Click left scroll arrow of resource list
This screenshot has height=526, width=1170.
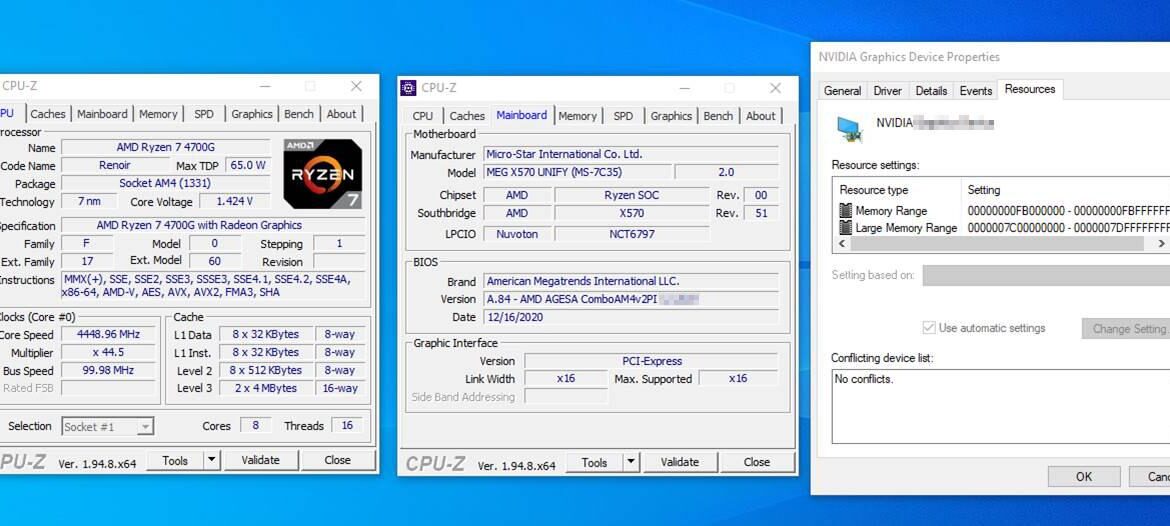pos(842,244)
